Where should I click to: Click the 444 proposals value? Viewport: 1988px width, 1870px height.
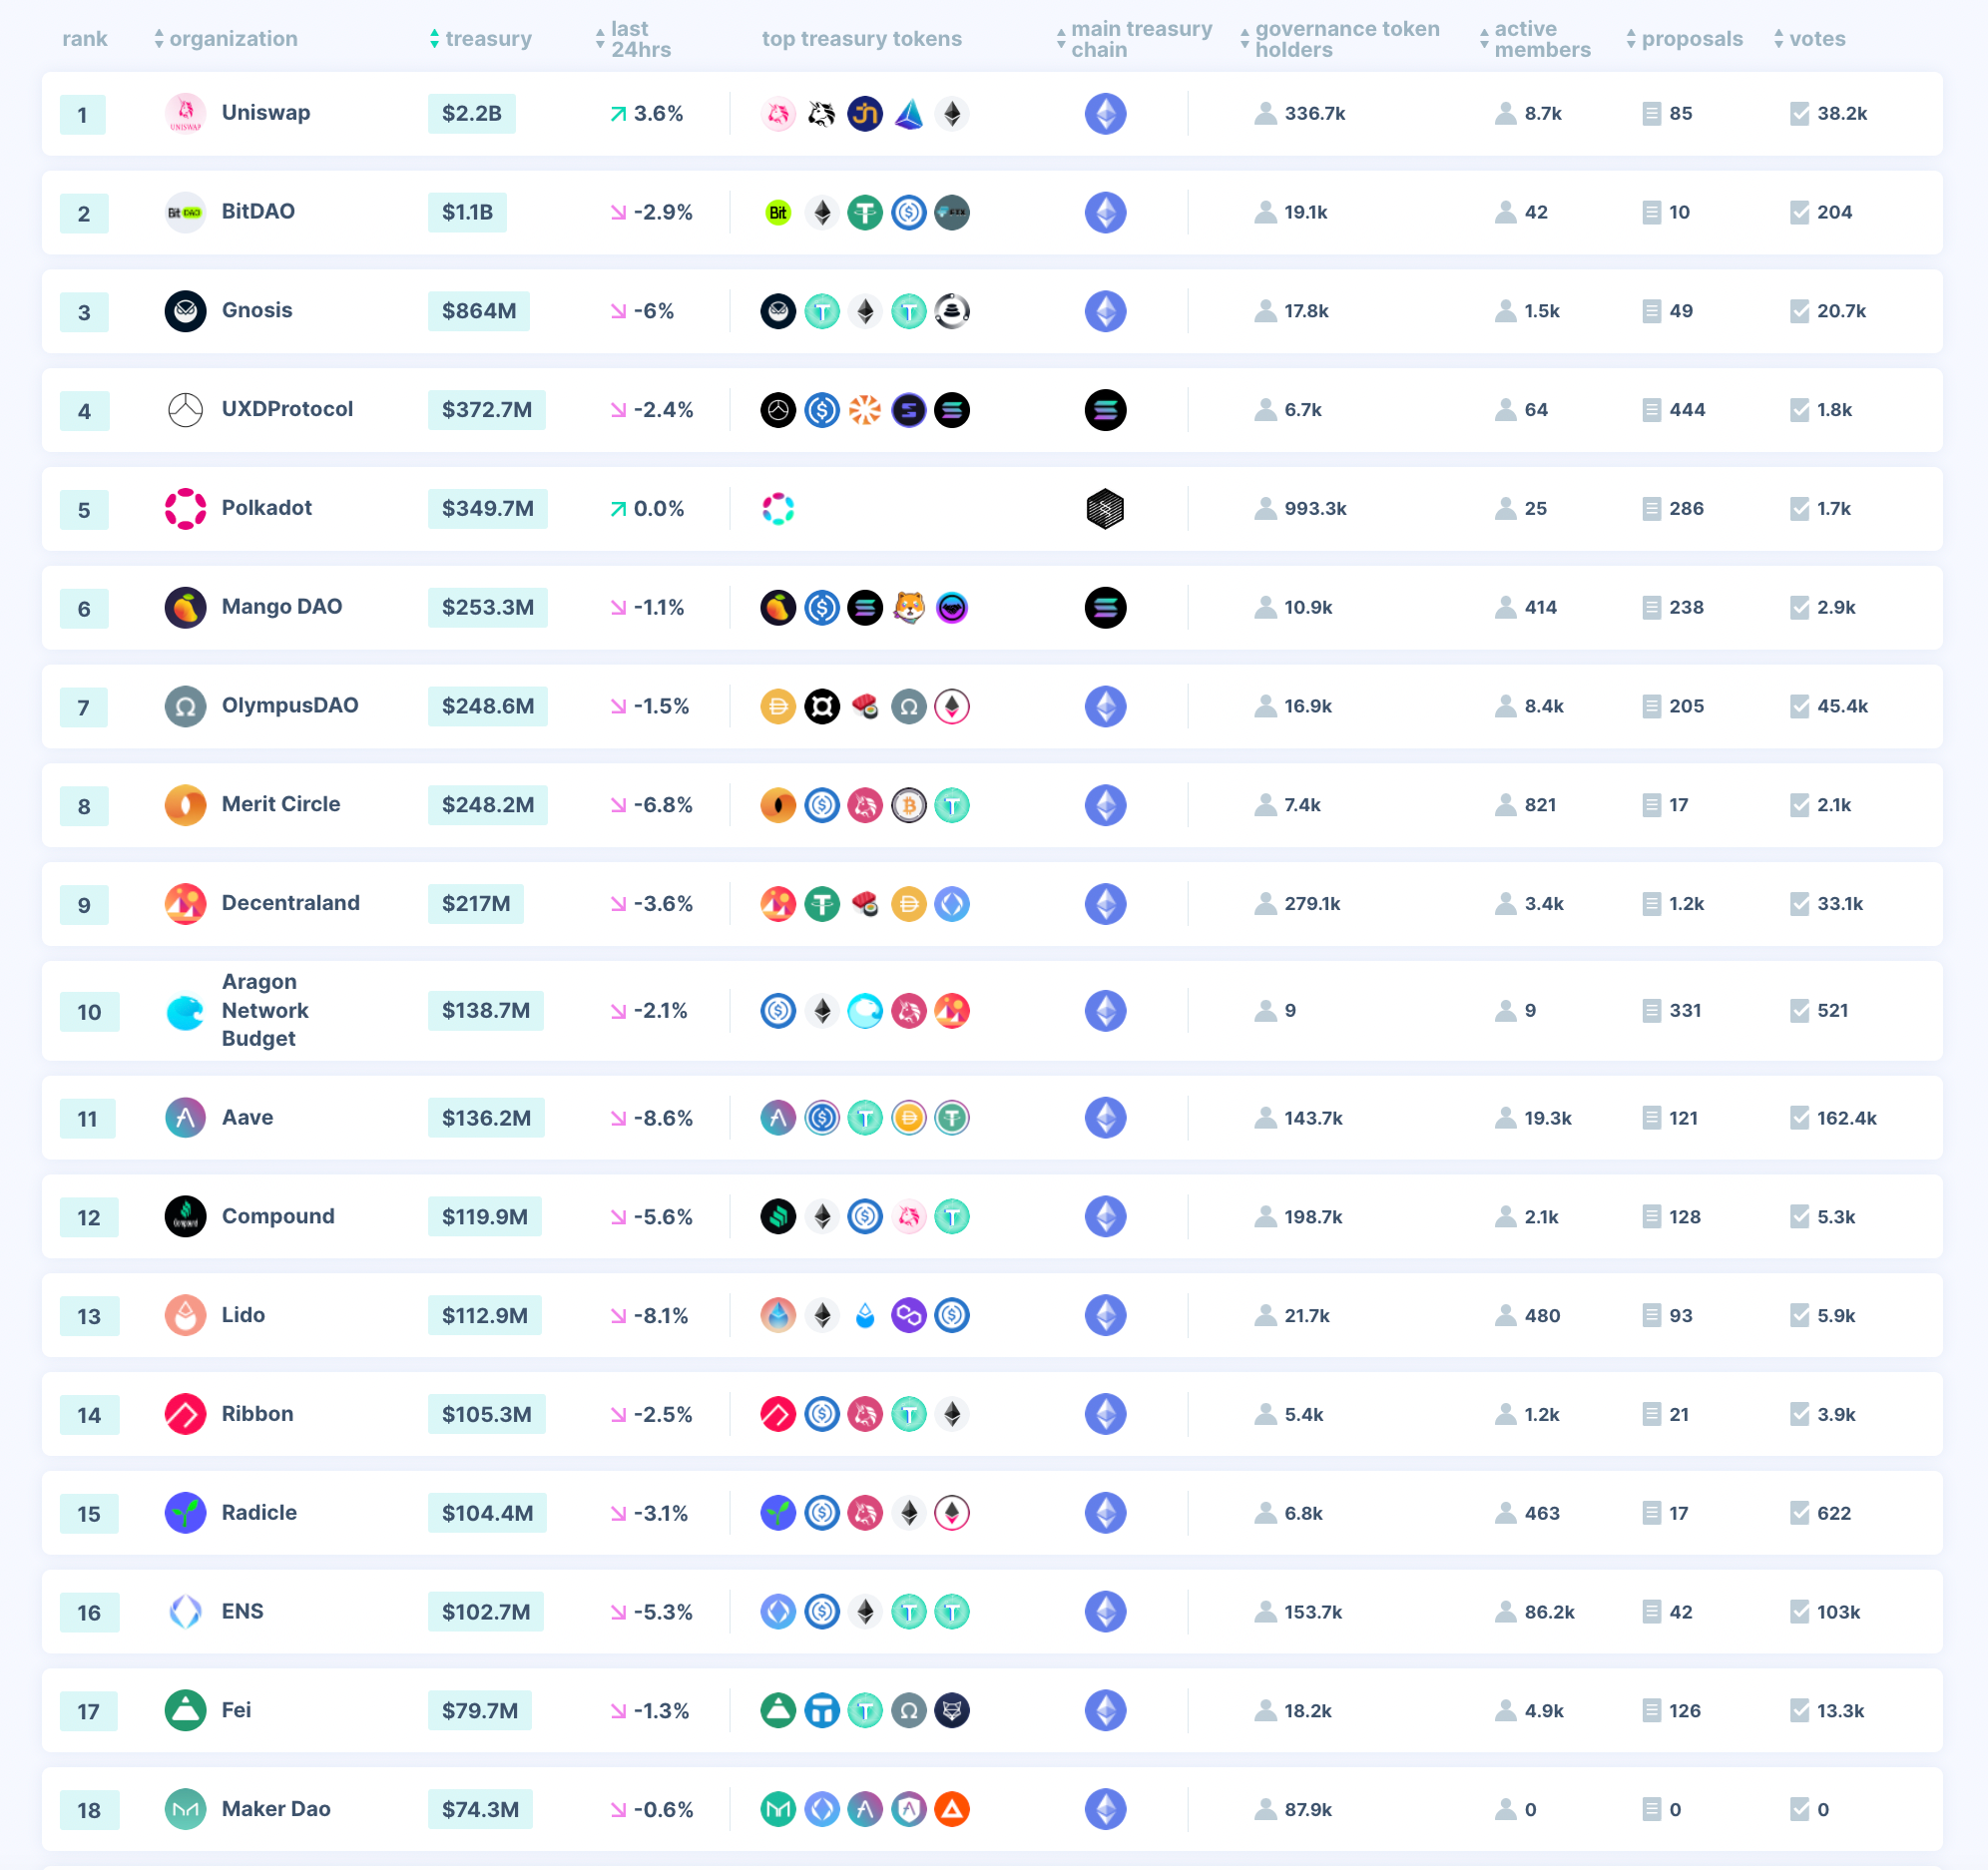tap(1687, 410)
